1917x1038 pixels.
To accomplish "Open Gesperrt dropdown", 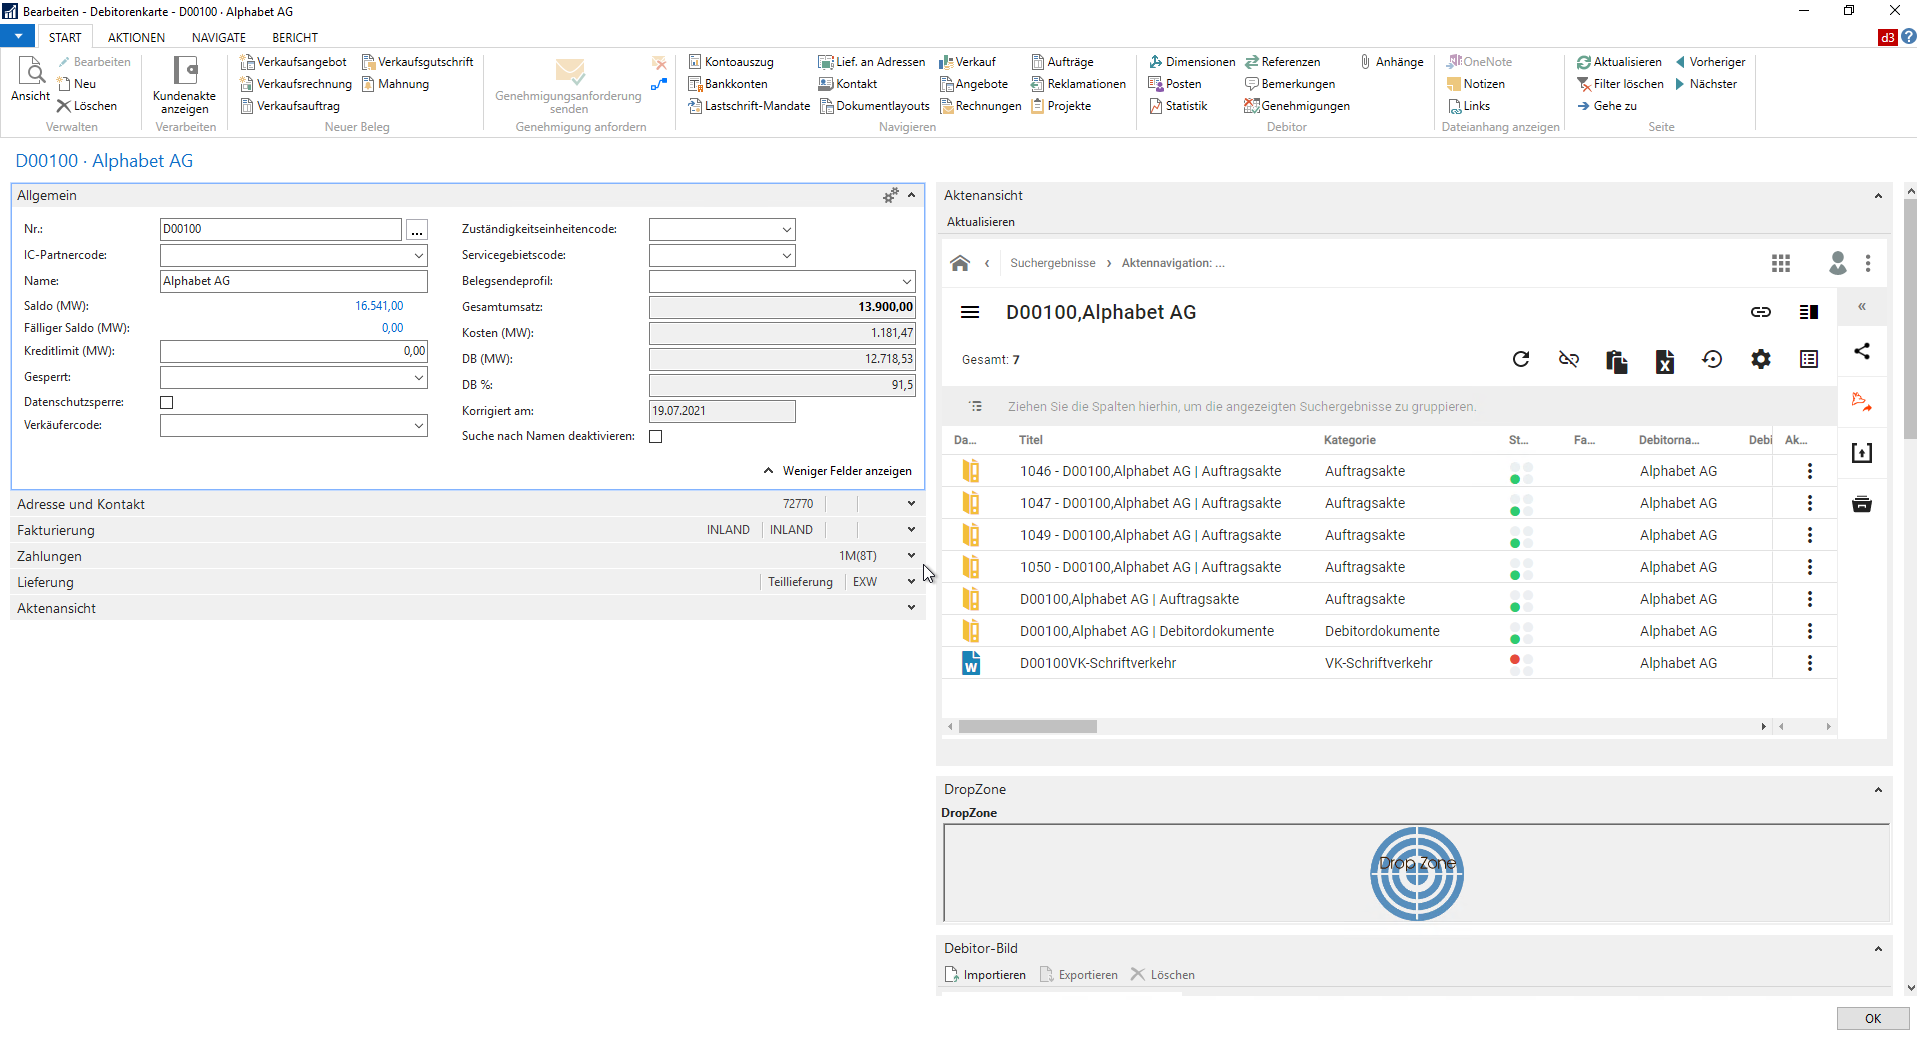I will click(x=418, y=377).
